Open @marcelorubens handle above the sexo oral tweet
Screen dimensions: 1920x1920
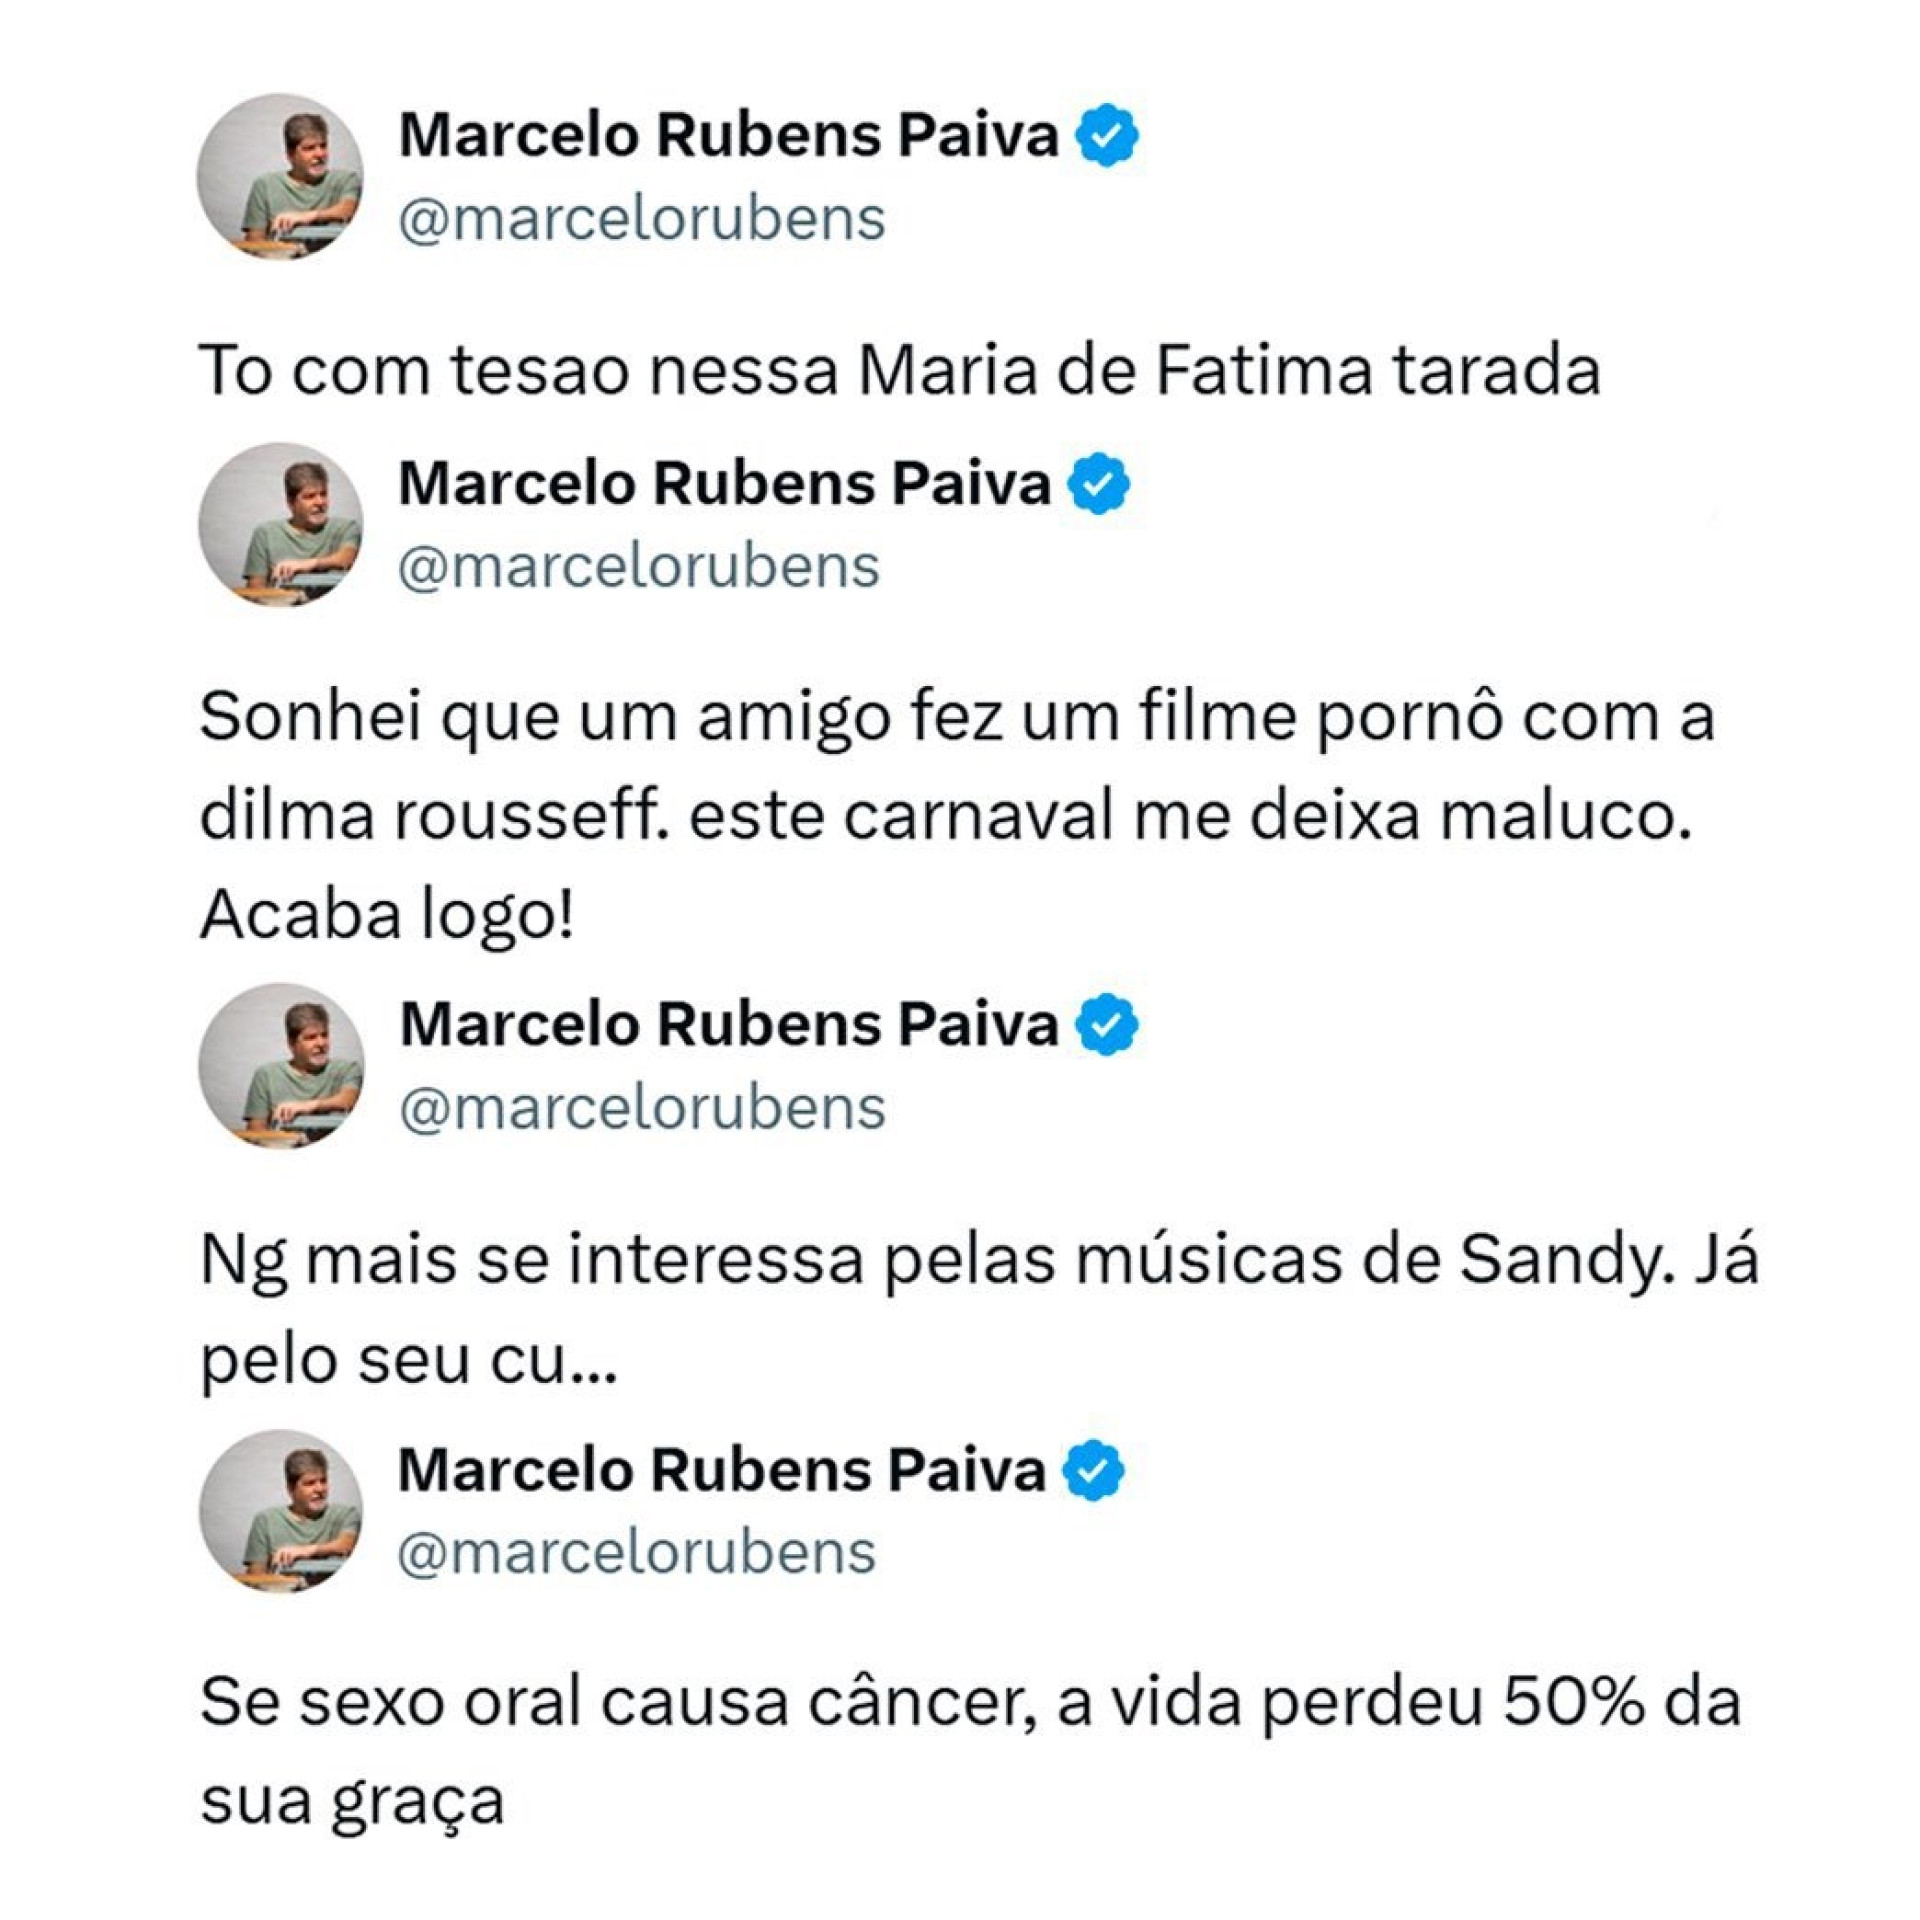(x=637, y=1553)
